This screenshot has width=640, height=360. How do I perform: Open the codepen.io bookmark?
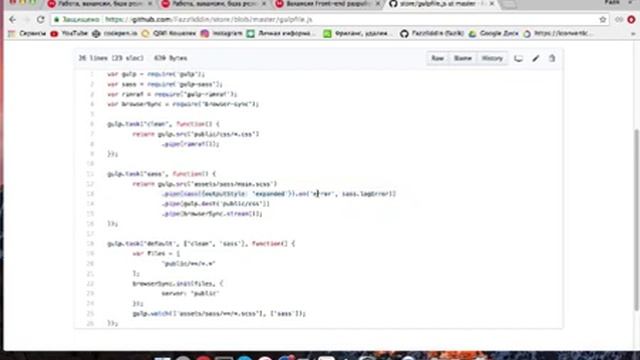115,33
